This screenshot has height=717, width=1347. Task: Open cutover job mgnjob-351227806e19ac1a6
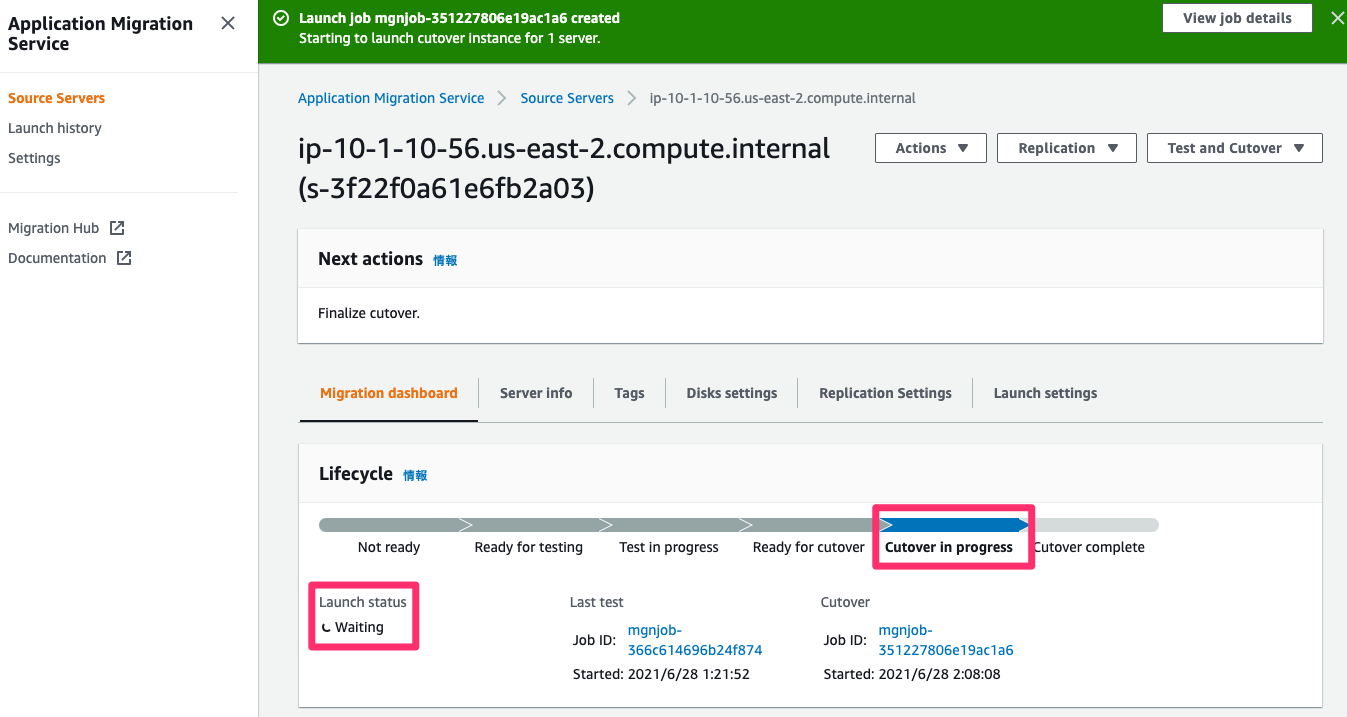click(x=946, y=640)
